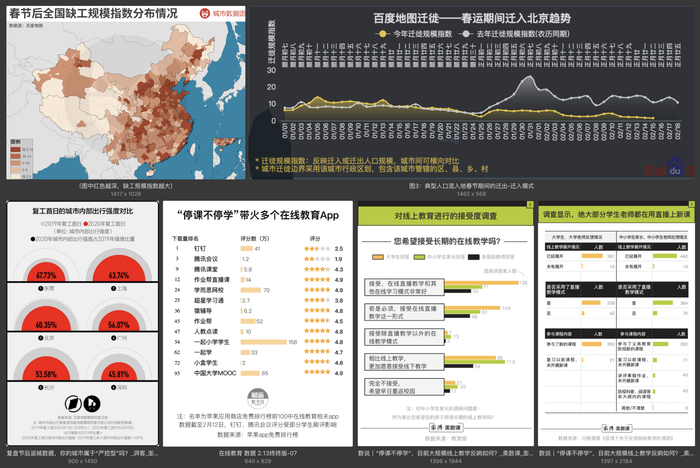Open the online education App ranking thumbnail
The height and width of the screenshot is (468, 700).
pyautogui.click(x=258, y=323)
